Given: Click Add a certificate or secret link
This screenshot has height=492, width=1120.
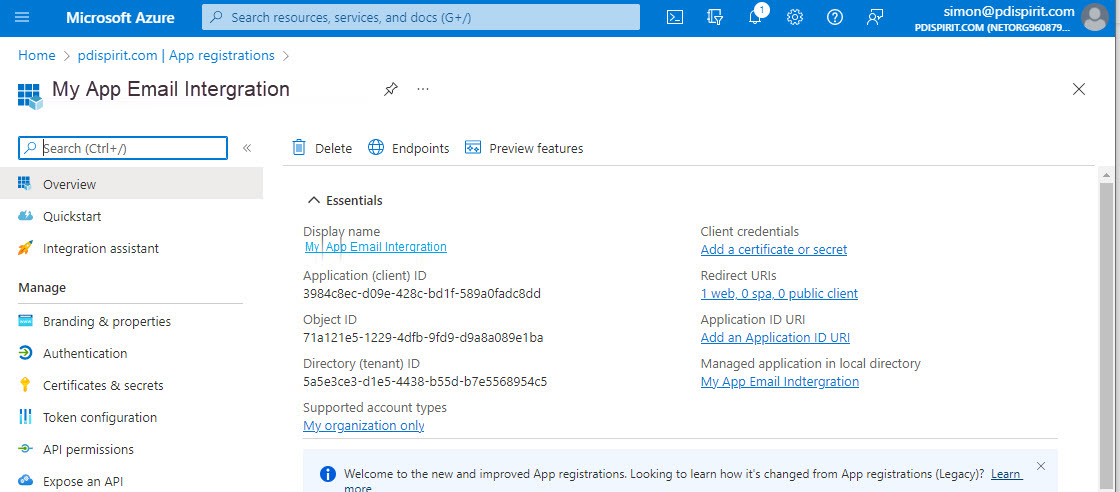Looking at the screenshot, I should pos(773,250).
